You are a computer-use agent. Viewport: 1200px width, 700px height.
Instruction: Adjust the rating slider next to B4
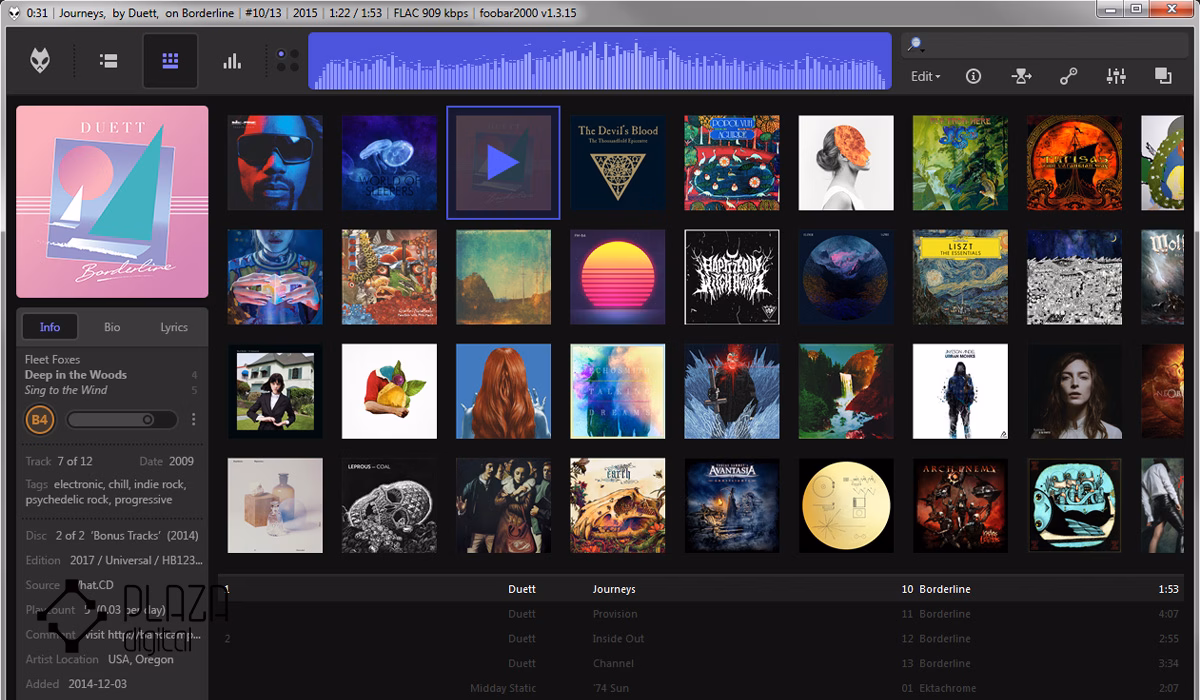click(x=122, y=420)
